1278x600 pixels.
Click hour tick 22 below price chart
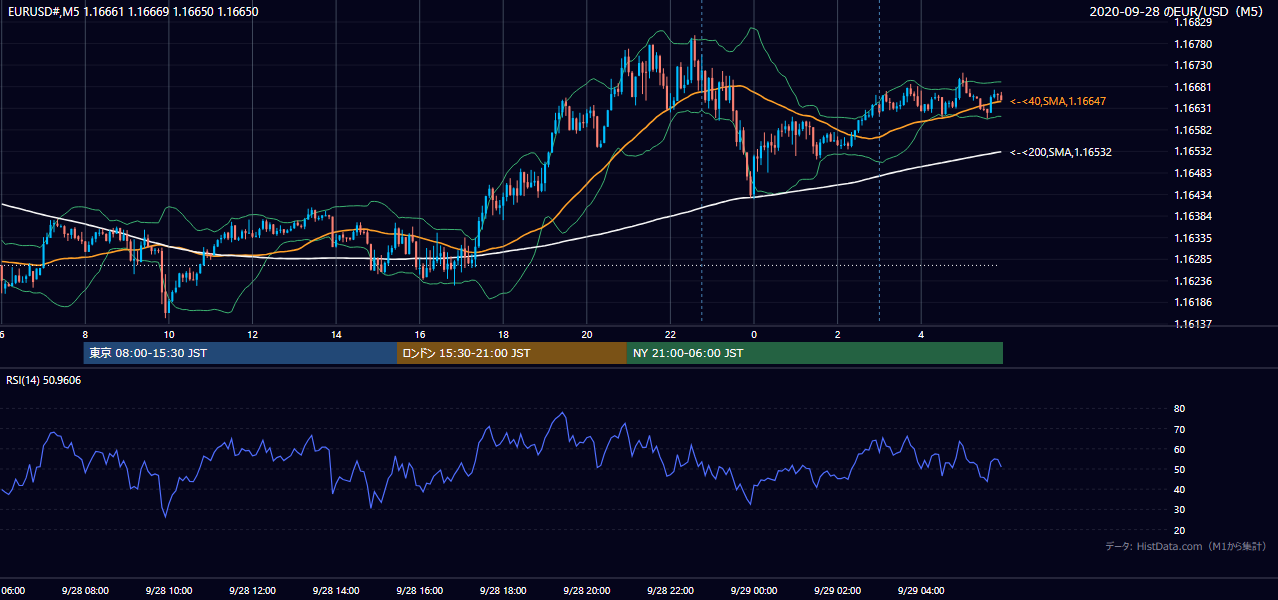click(x=670, y=334)
